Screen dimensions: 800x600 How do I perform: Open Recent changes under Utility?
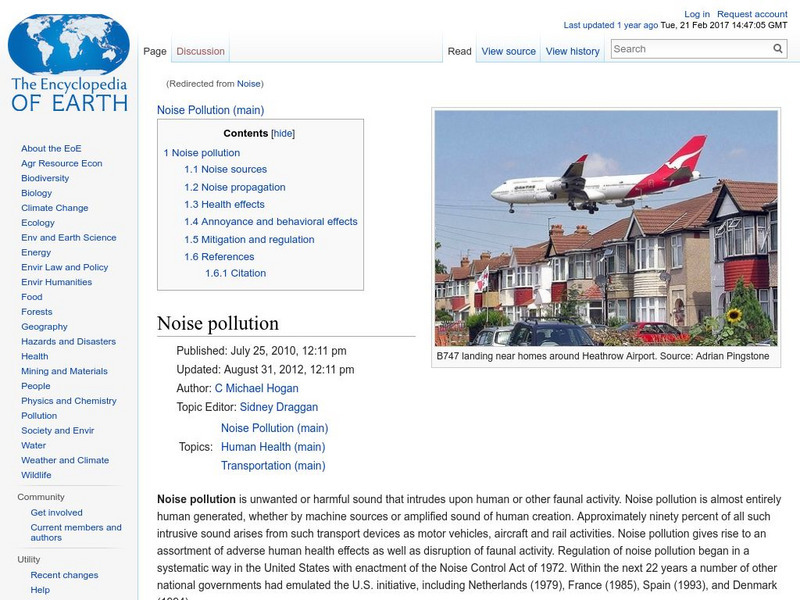coord(62,574)
